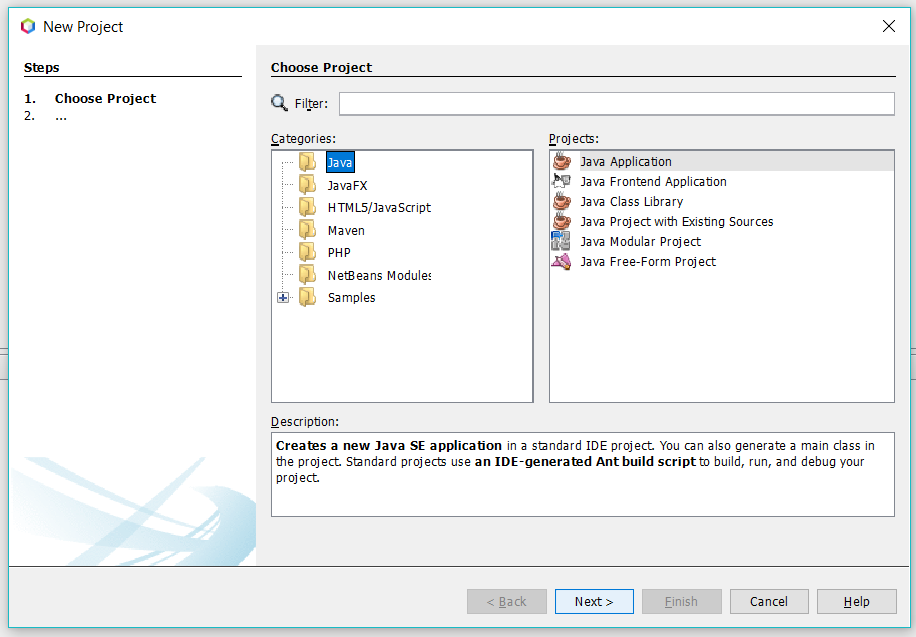Cancel the New Project wizard
Viewport: 916px width, 637px height.
[x=769, y=601]
